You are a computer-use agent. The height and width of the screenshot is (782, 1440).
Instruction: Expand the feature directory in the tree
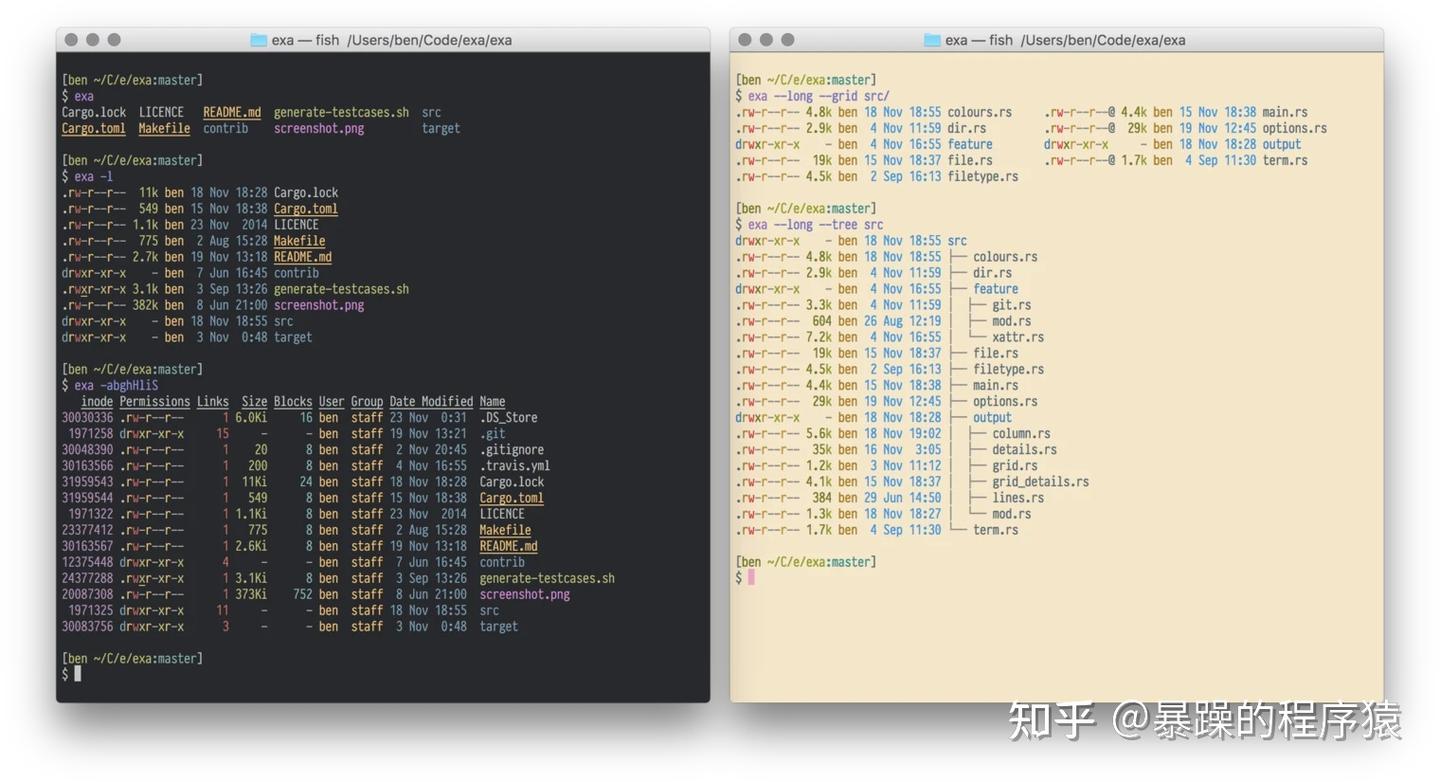tap(995, 288)
